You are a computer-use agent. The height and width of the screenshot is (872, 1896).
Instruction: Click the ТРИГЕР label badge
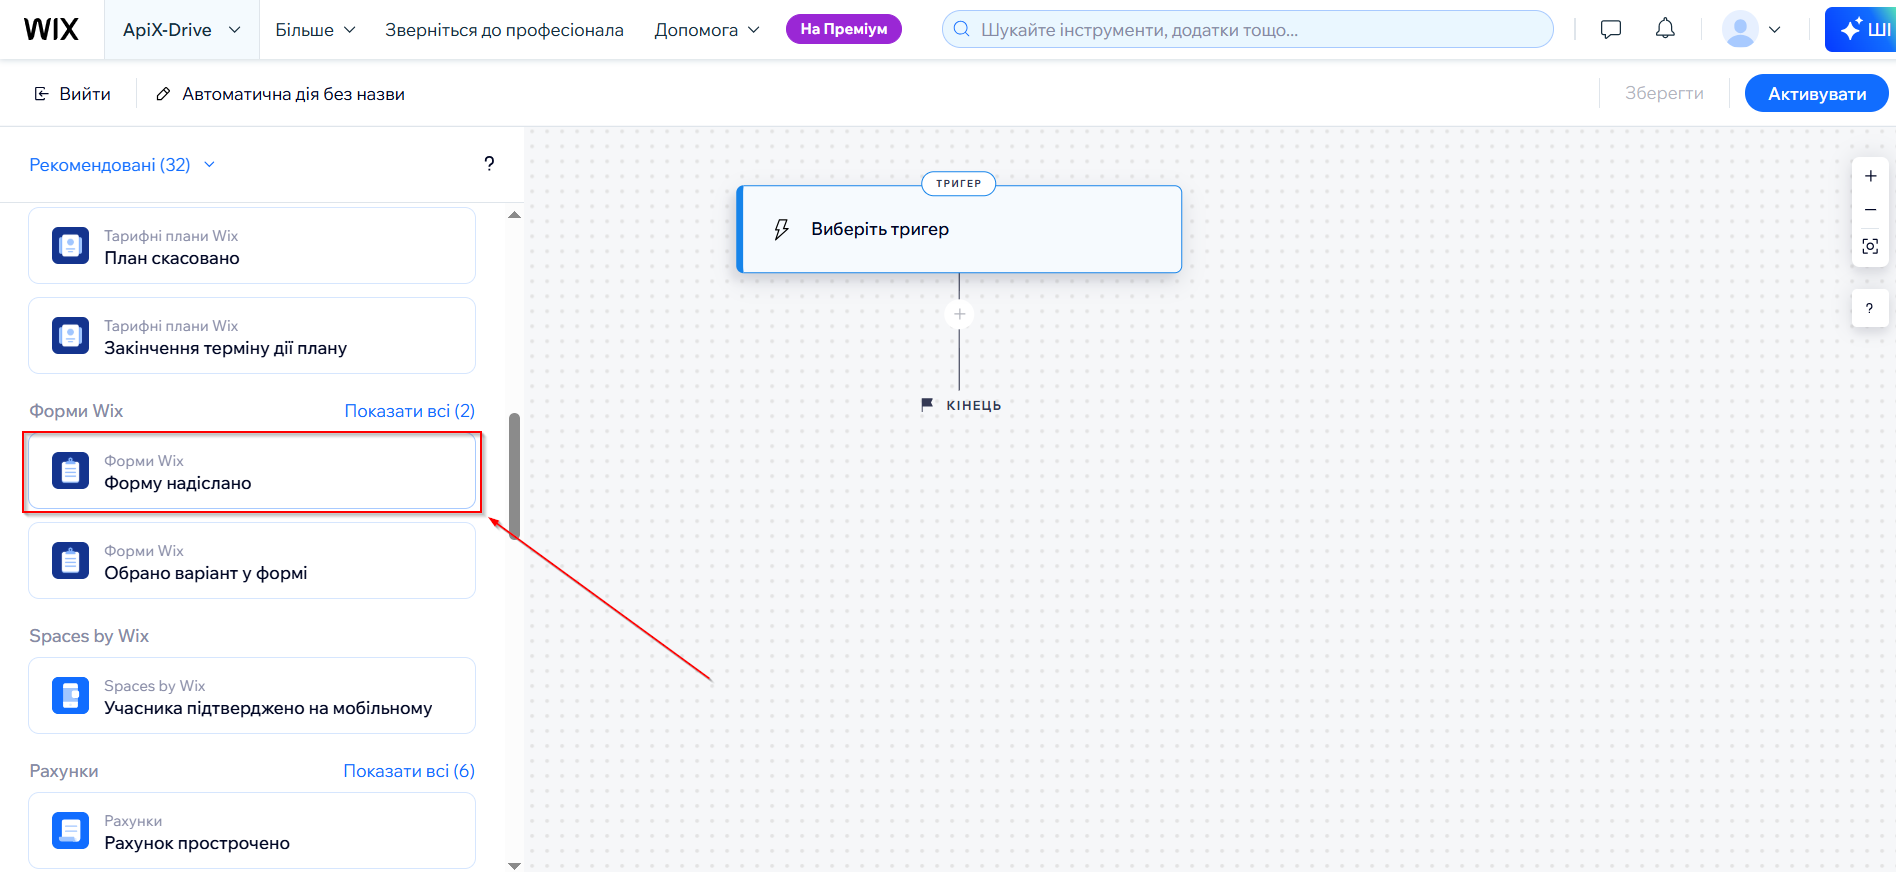(x=959, y=183)
